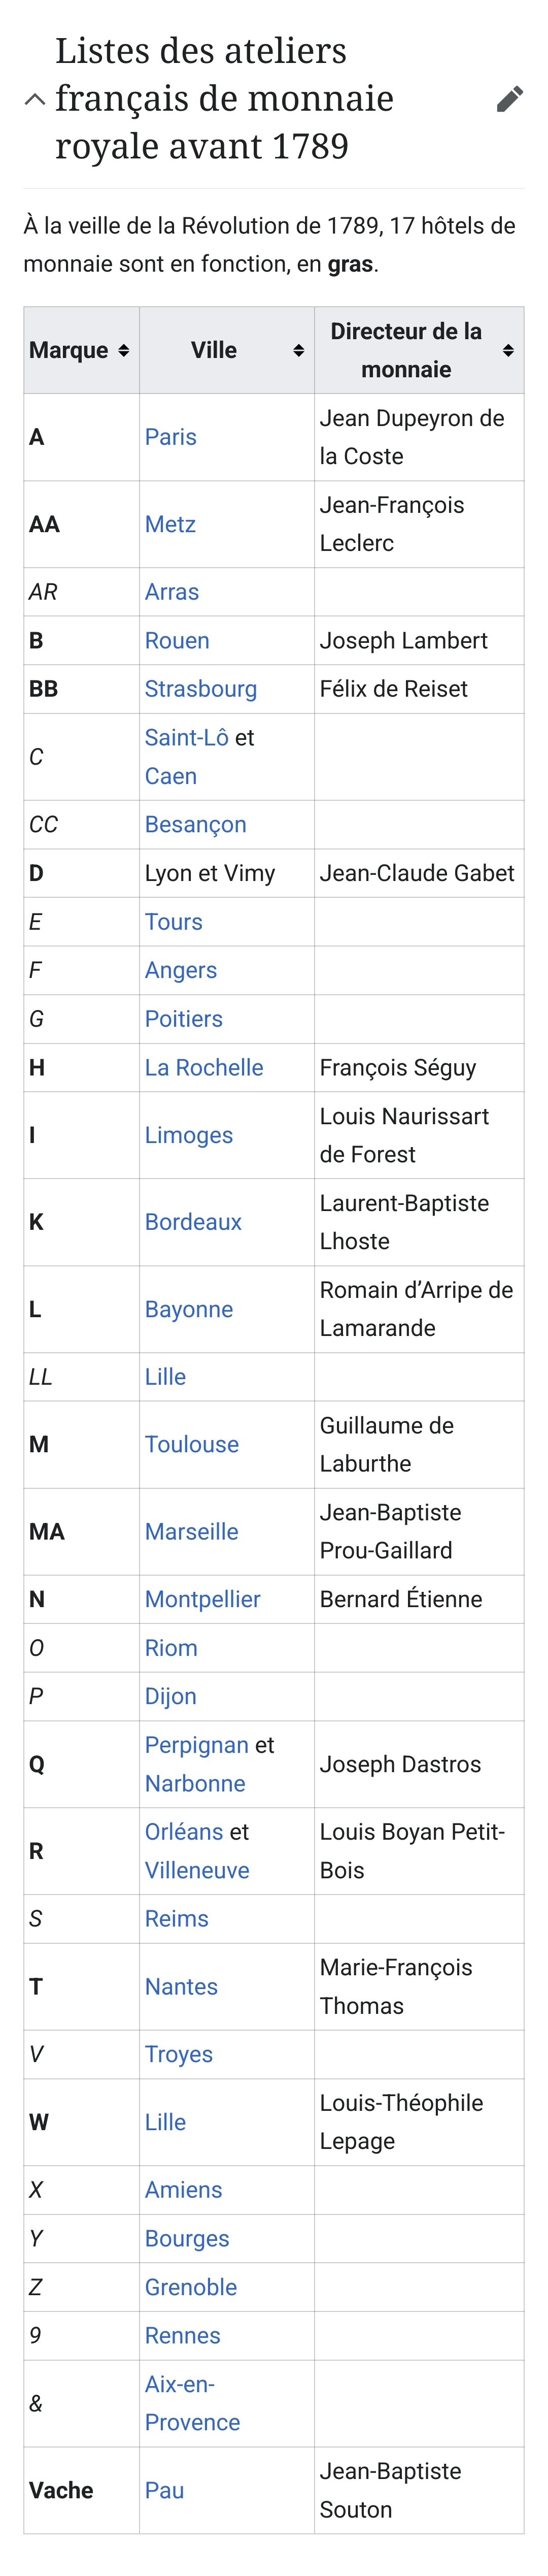Follow the Toulouse link

191,1444
